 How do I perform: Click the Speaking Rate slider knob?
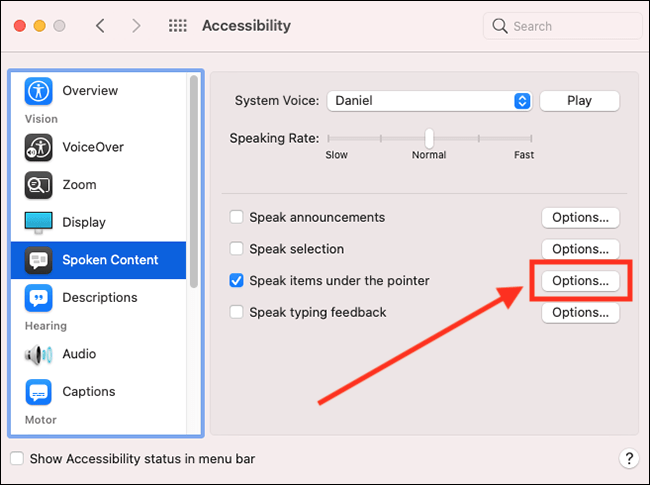coord(429,138)
